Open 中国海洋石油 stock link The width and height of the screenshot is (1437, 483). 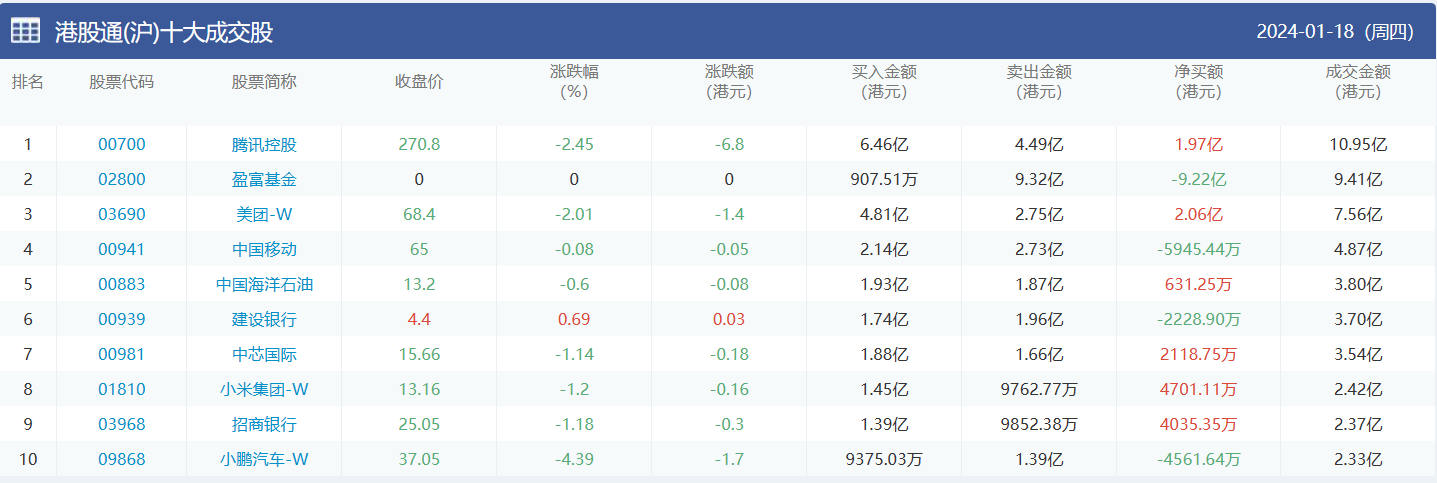click(x=264, y=284)
